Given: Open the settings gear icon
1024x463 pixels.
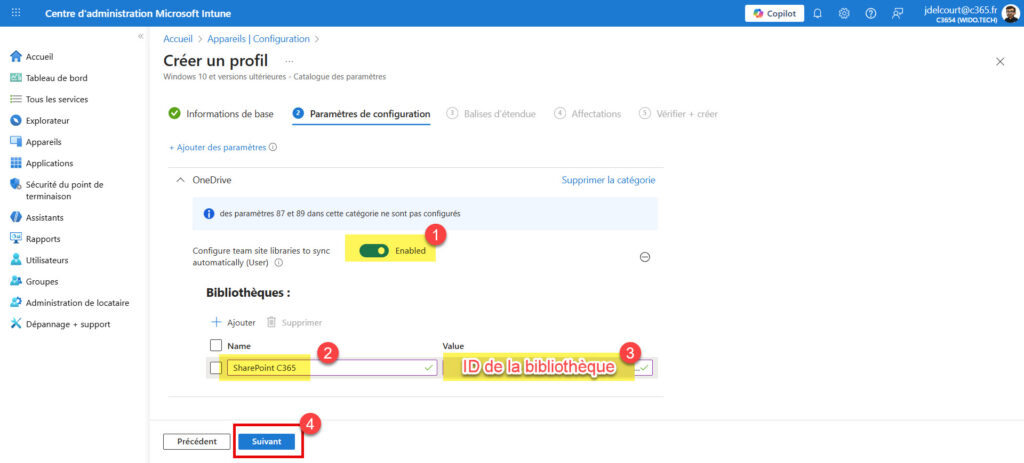Looking at the screenshot, I should tap(844, 13).
